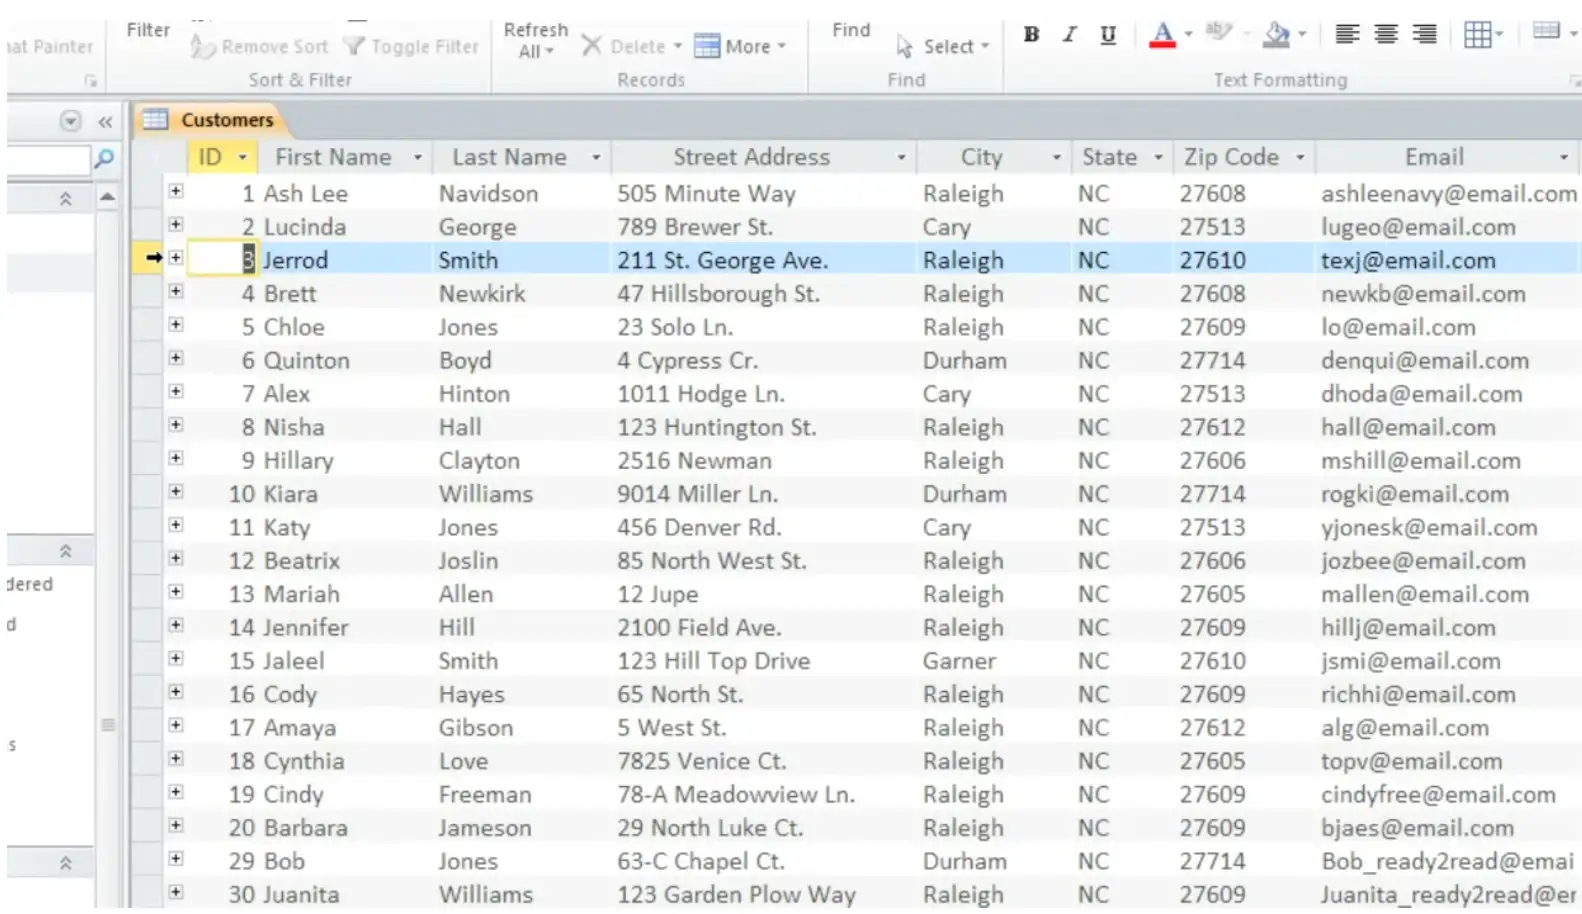Open the Last Name column dropdown arrow
This screenshot has height=914, width=1582.
[x=596, y=158]
